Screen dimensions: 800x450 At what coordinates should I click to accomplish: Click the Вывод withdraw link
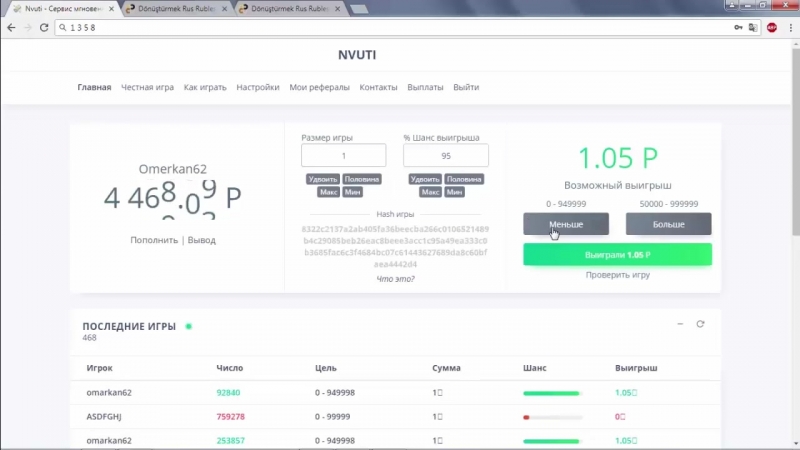point(202,240)
